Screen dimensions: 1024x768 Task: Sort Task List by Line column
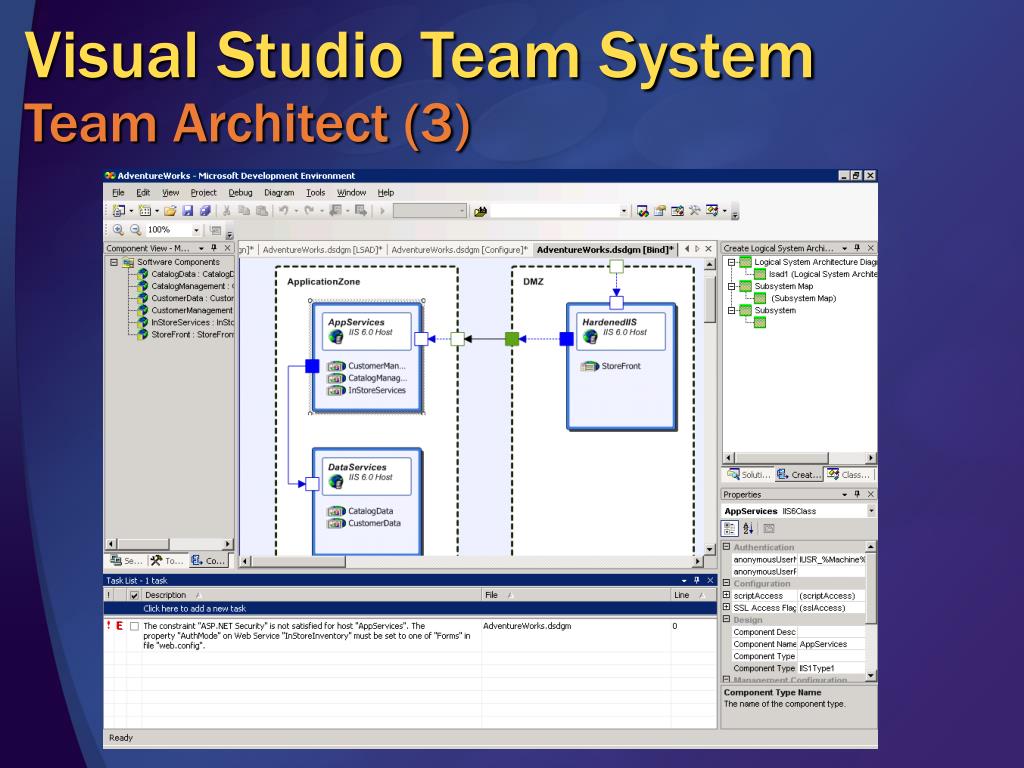coord(694,595)
